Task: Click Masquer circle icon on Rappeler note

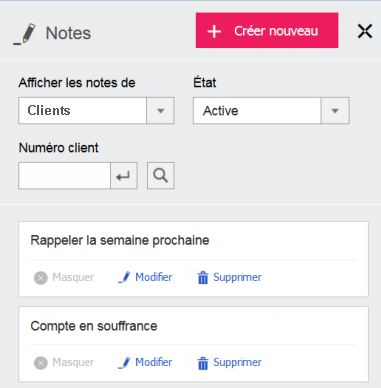Action: pos(41,278)
